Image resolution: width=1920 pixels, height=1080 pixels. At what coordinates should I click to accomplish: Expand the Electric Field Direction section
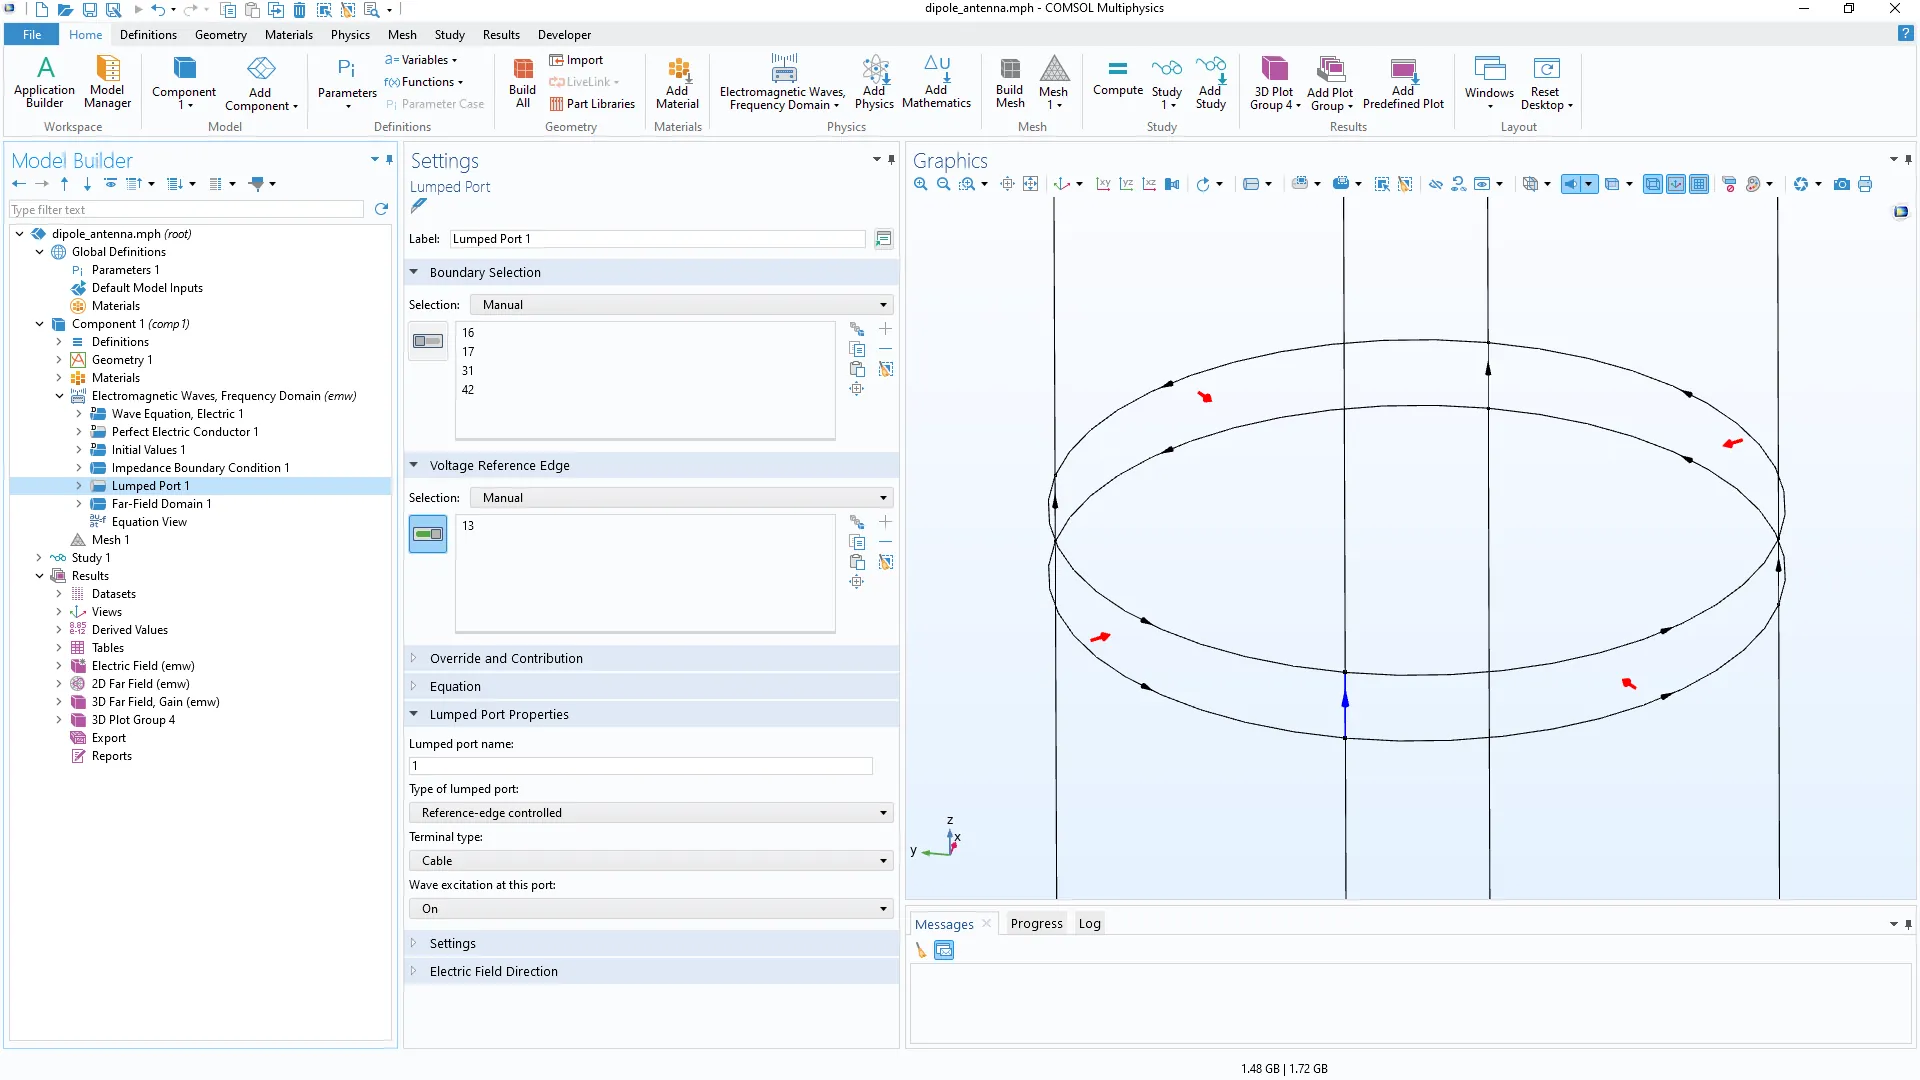pyautogui.click(x=493, y=971)
